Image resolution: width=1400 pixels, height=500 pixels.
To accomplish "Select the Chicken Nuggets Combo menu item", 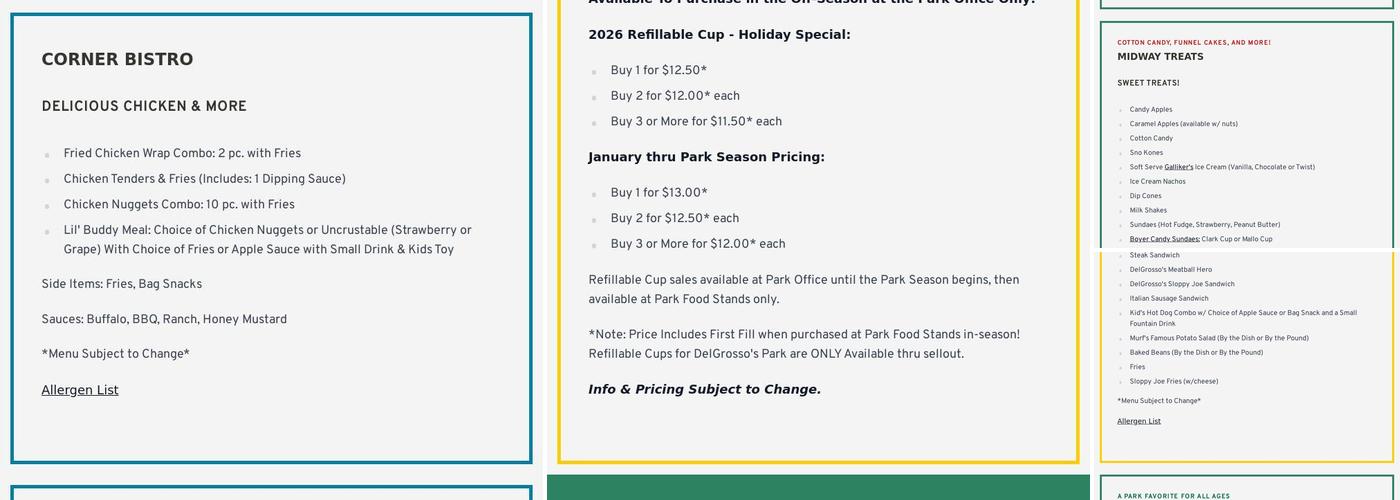I will click(x=179, y=205).
